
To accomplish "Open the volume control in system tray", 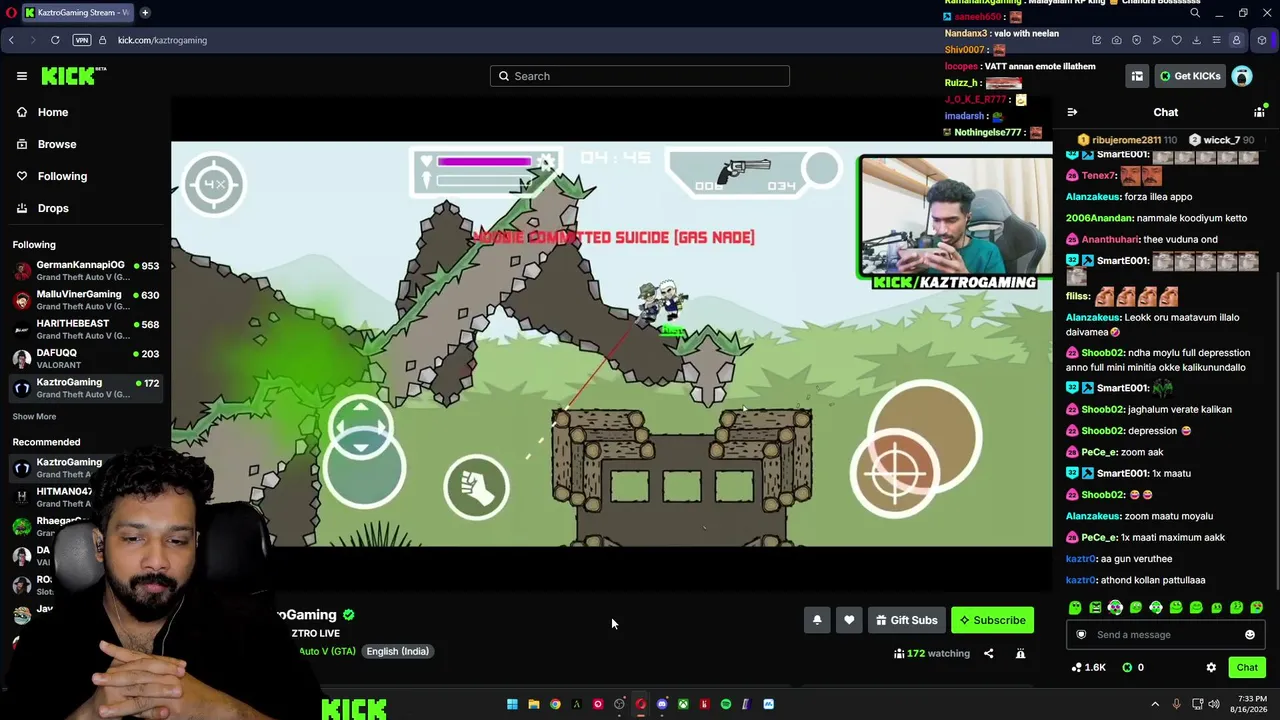I will coord(1214,704).
